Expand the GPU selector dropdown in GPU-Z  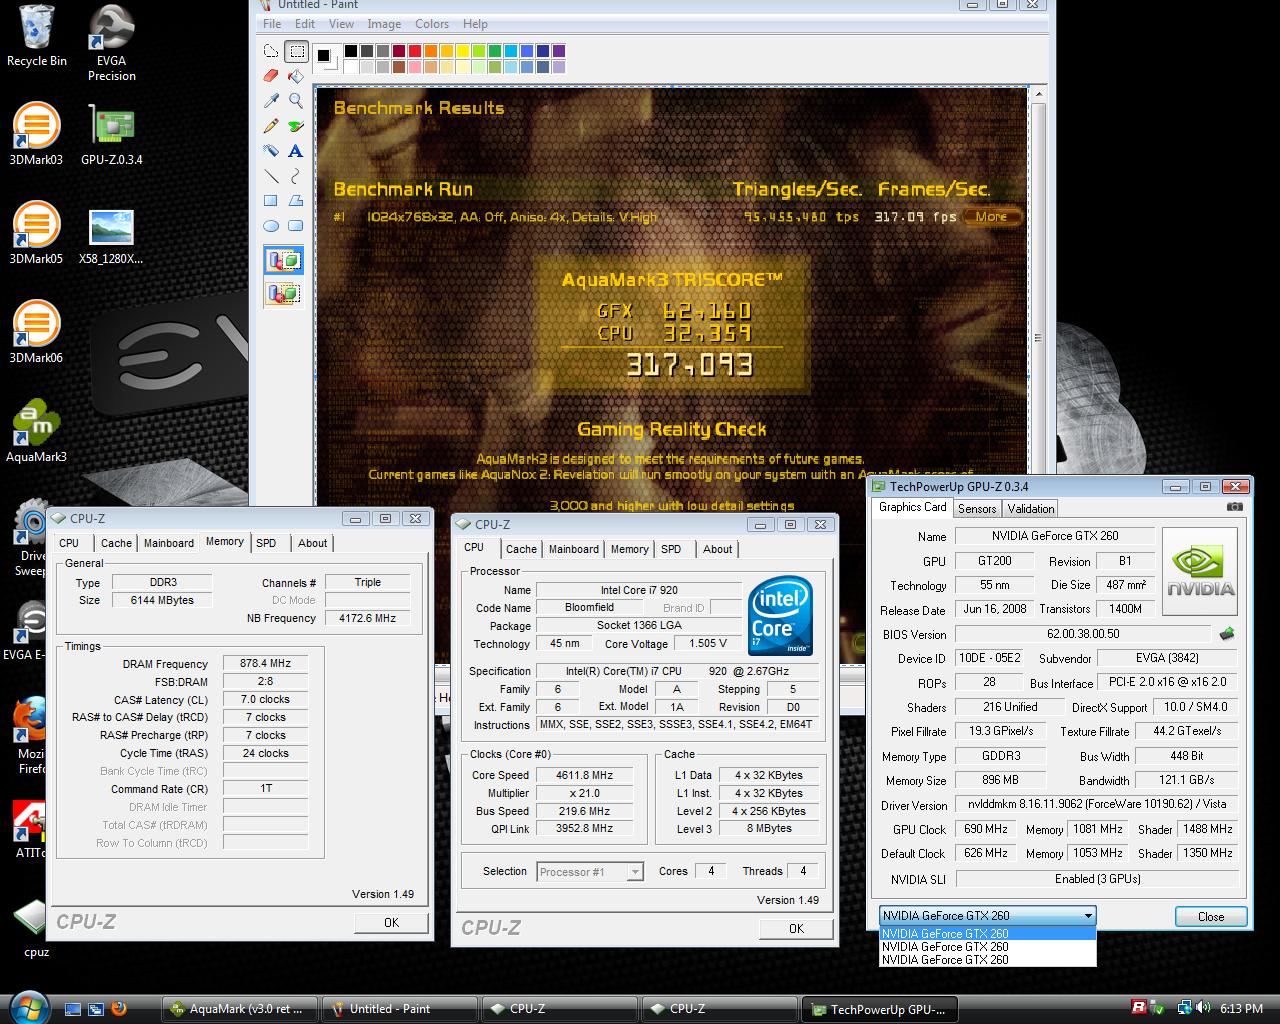[x=1088, y=915]
